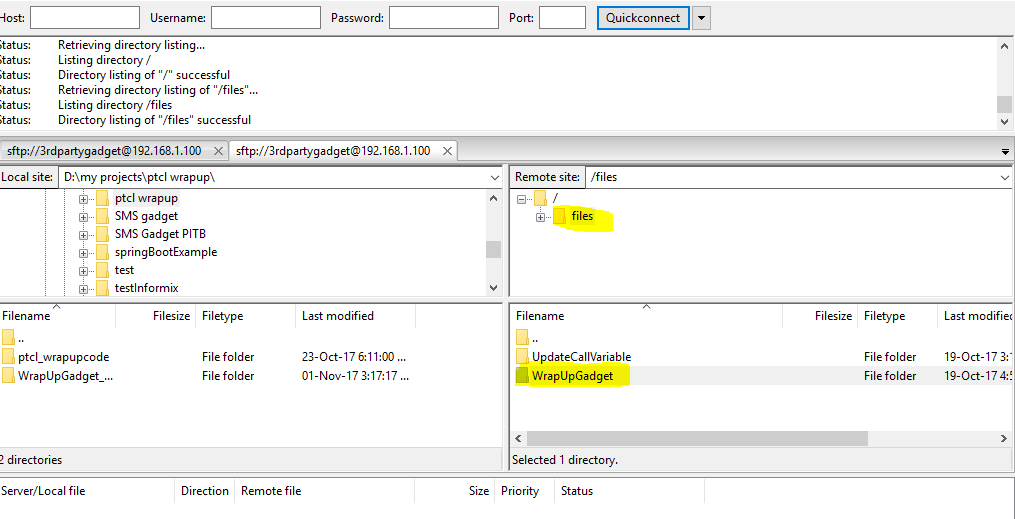Click the Password input field

pos(443,18)
